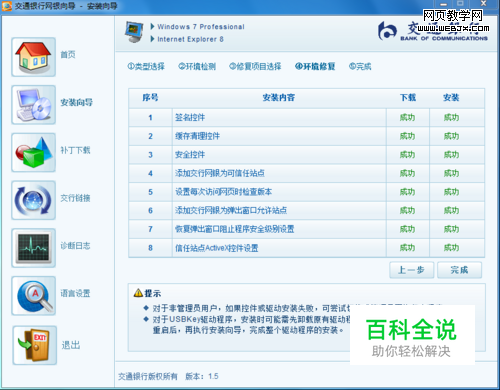
Task: Click the 补丁下载 sidebar label
Action: click(x=75, y=150)
